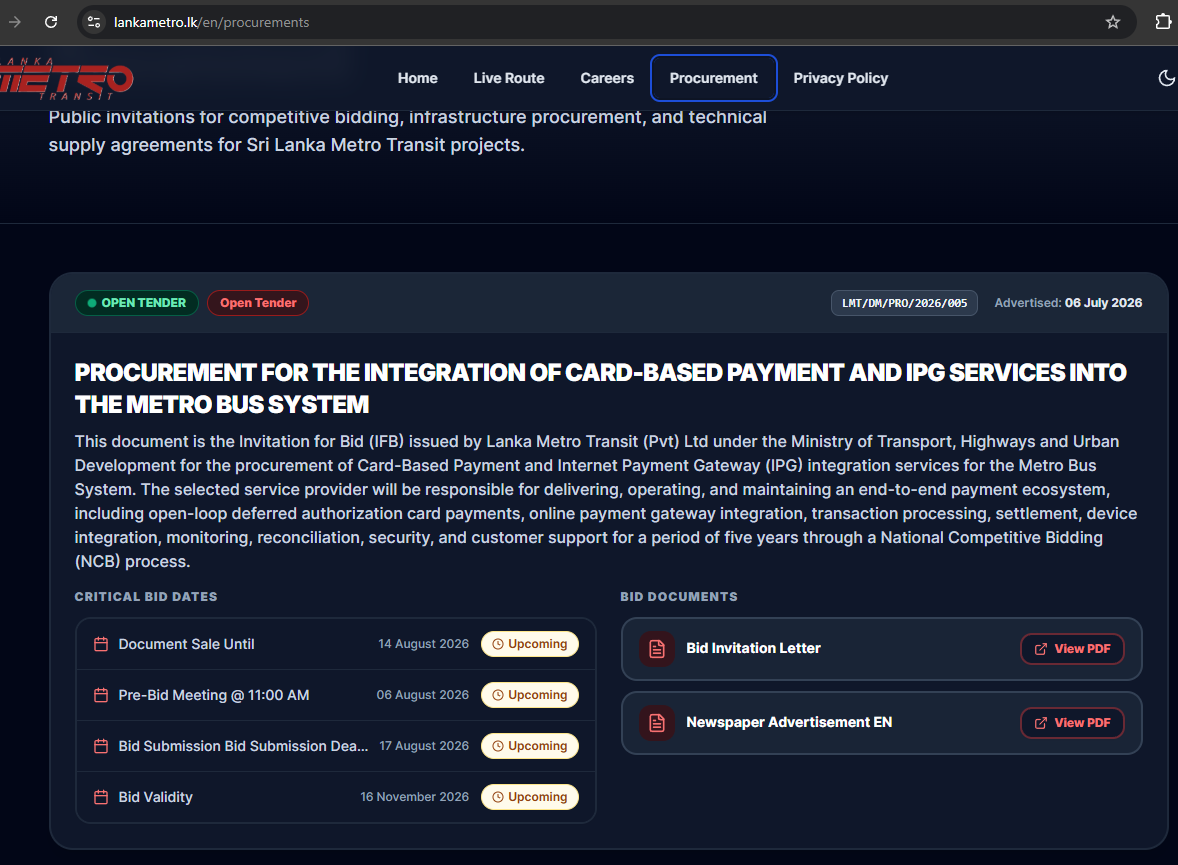The image size is (1178, 865).
Task: Select the Procurement nav tab
Action: [714, 78]
